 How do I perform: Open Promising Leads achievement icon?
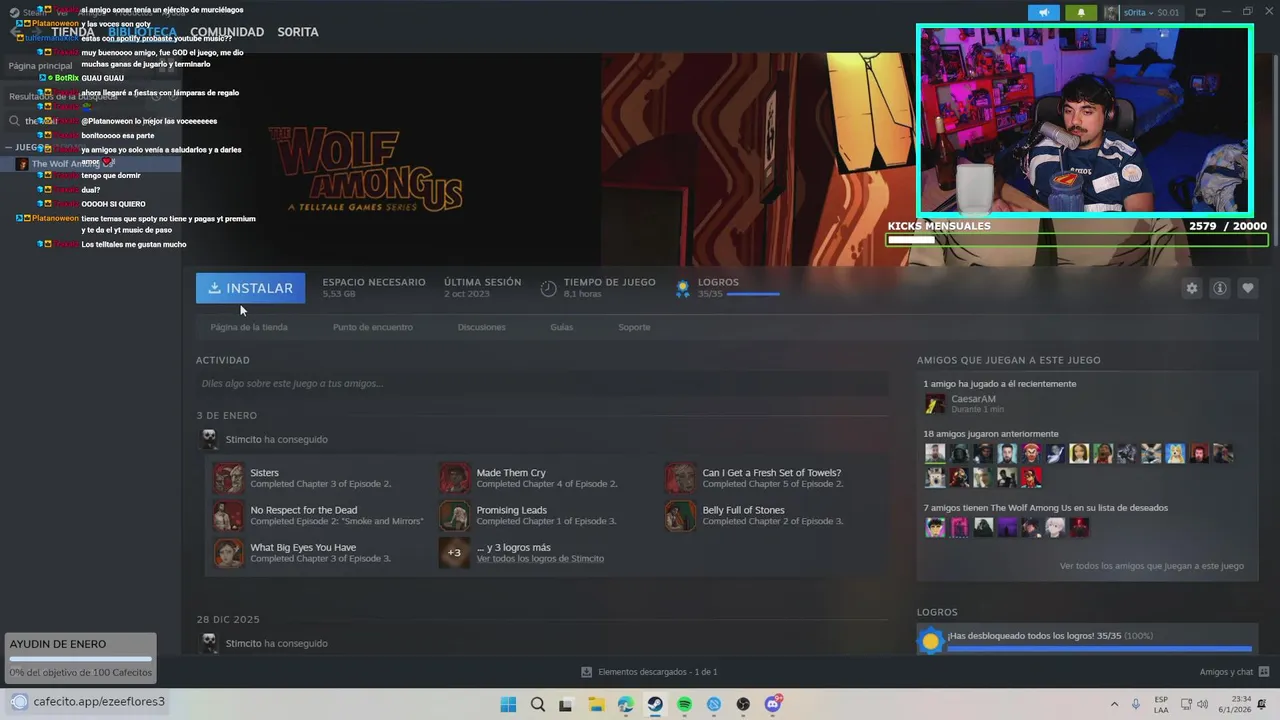(x=454, y=515)
